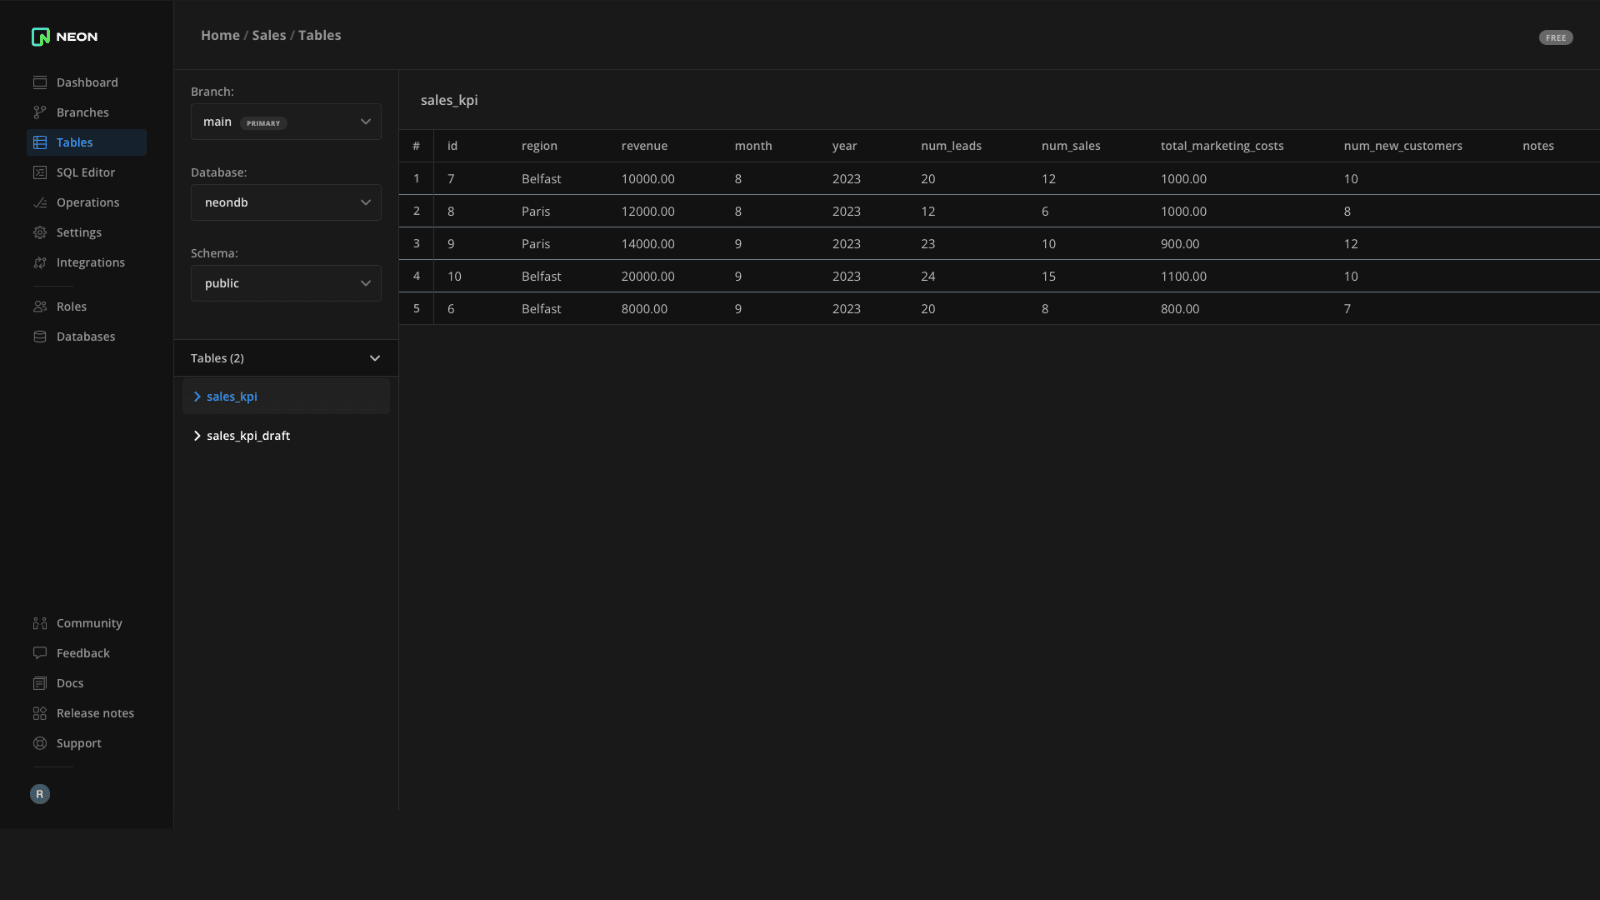
Task: Open the SQL Editor
Action: coord(87,173)
